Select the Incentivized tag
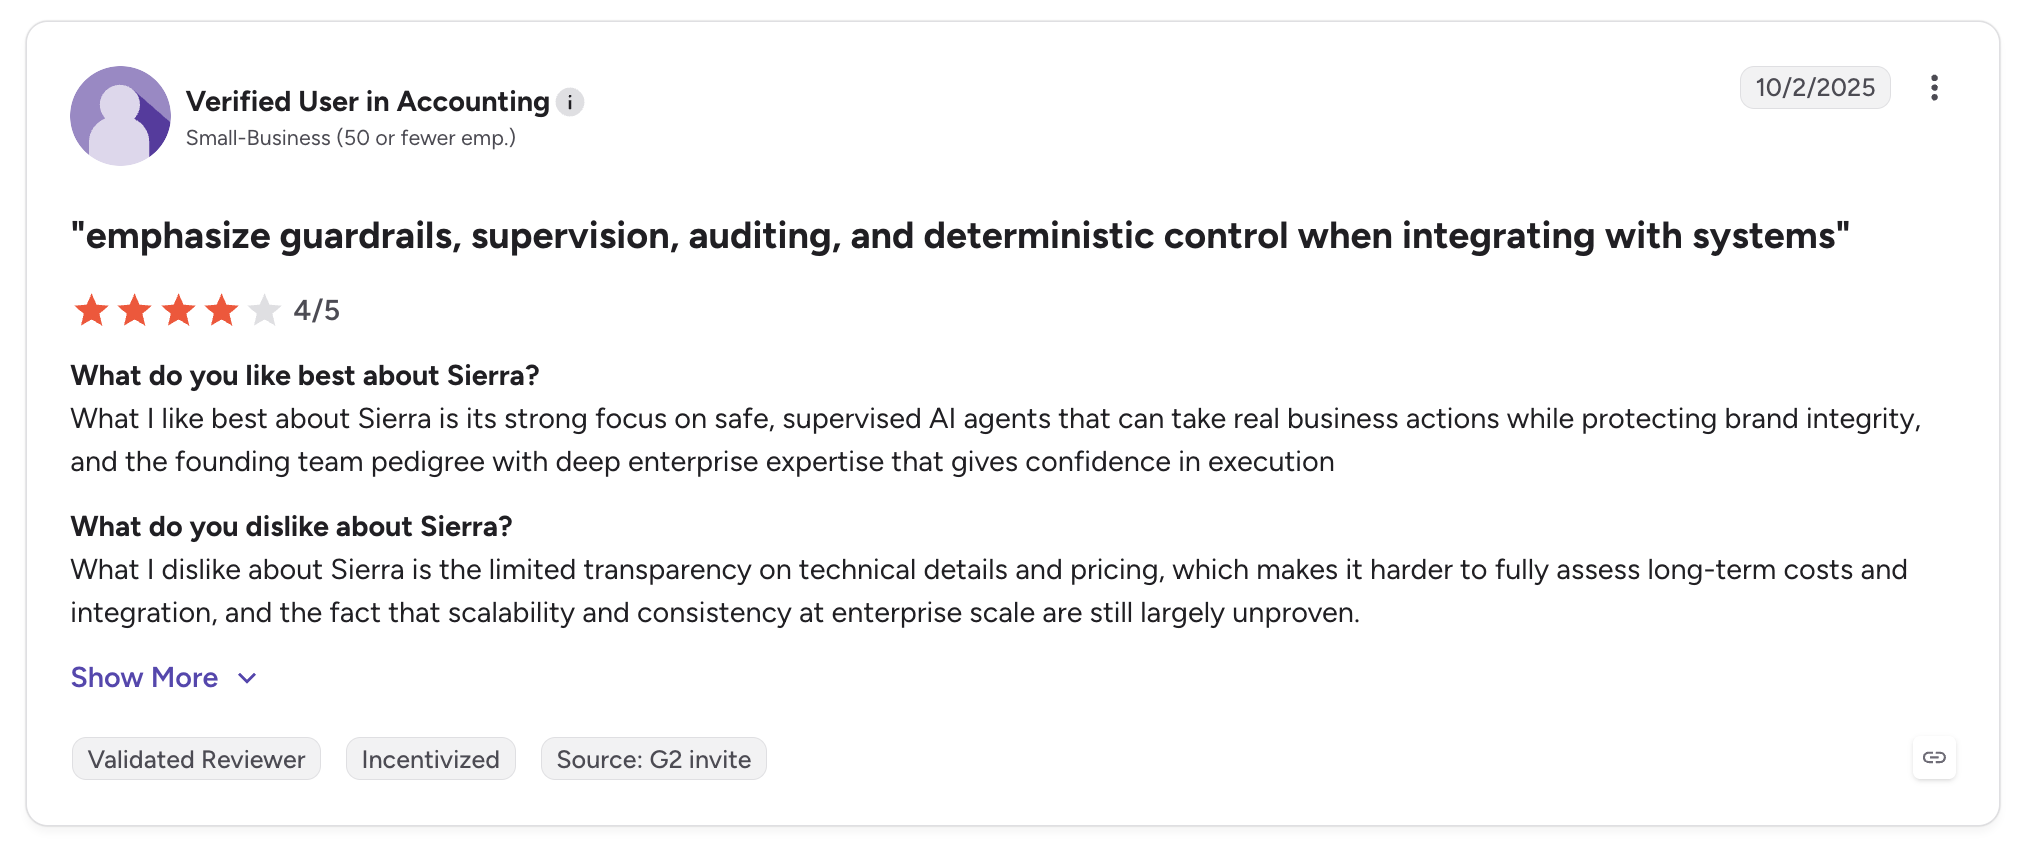 (430, 759)
